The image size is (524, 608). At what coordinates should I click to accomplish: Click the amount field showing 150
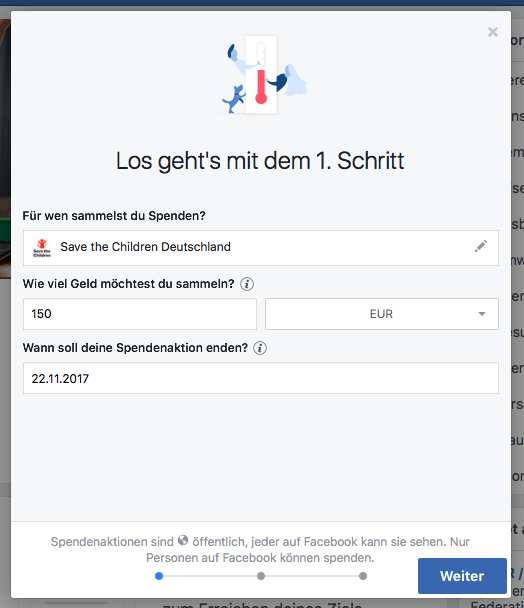[140, 314]
